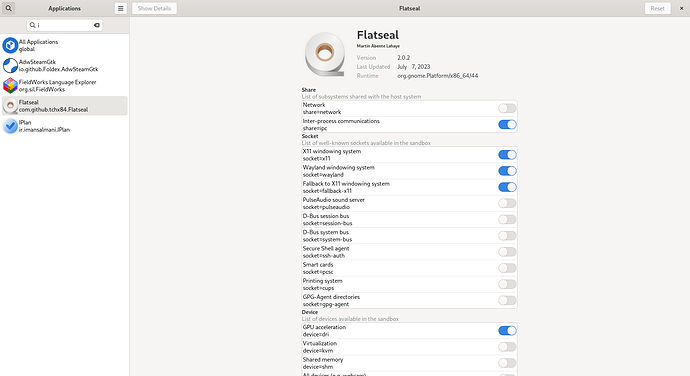690x376 pixels.
Task: Enable Shared memory toggle
Action: click(x=507, y=363)
